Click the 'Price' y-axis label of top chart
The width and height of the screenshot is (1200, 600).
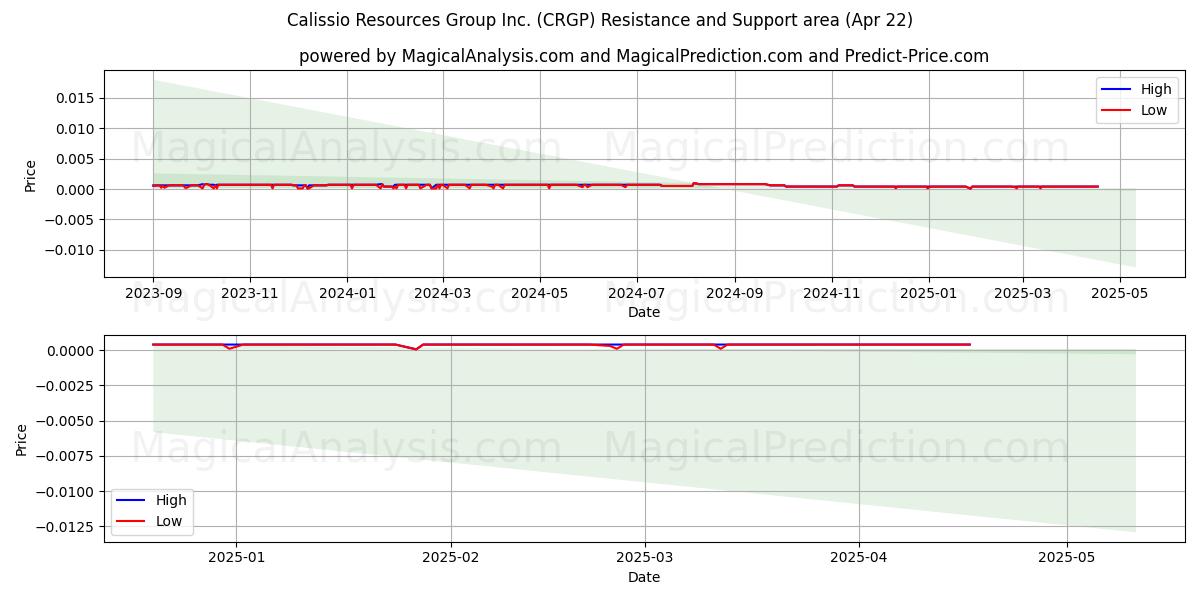(x=30, y=174)
